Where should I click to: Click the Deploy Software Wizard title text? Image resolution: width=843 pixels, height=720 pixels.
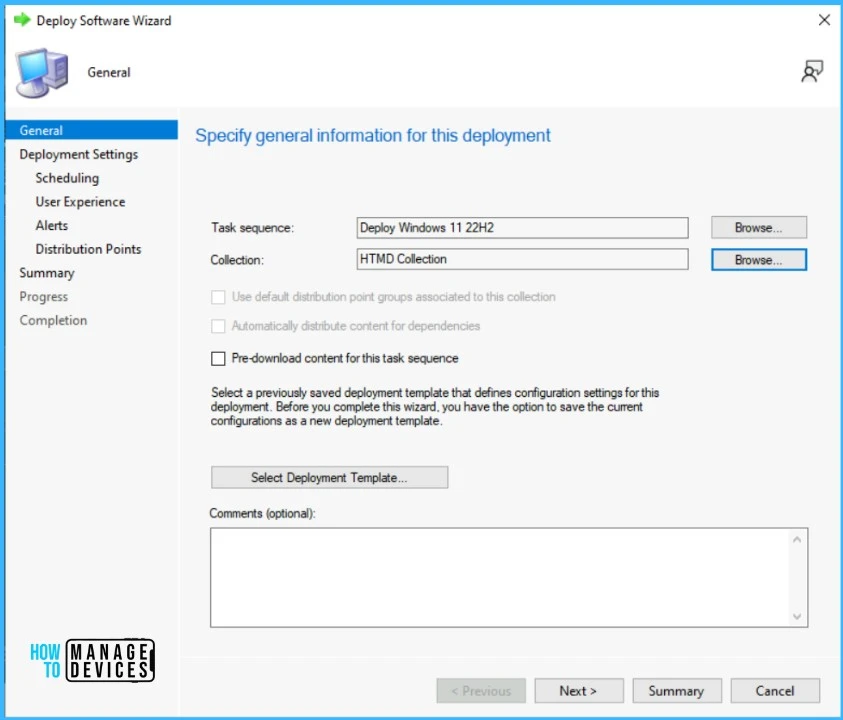point(104,21)
